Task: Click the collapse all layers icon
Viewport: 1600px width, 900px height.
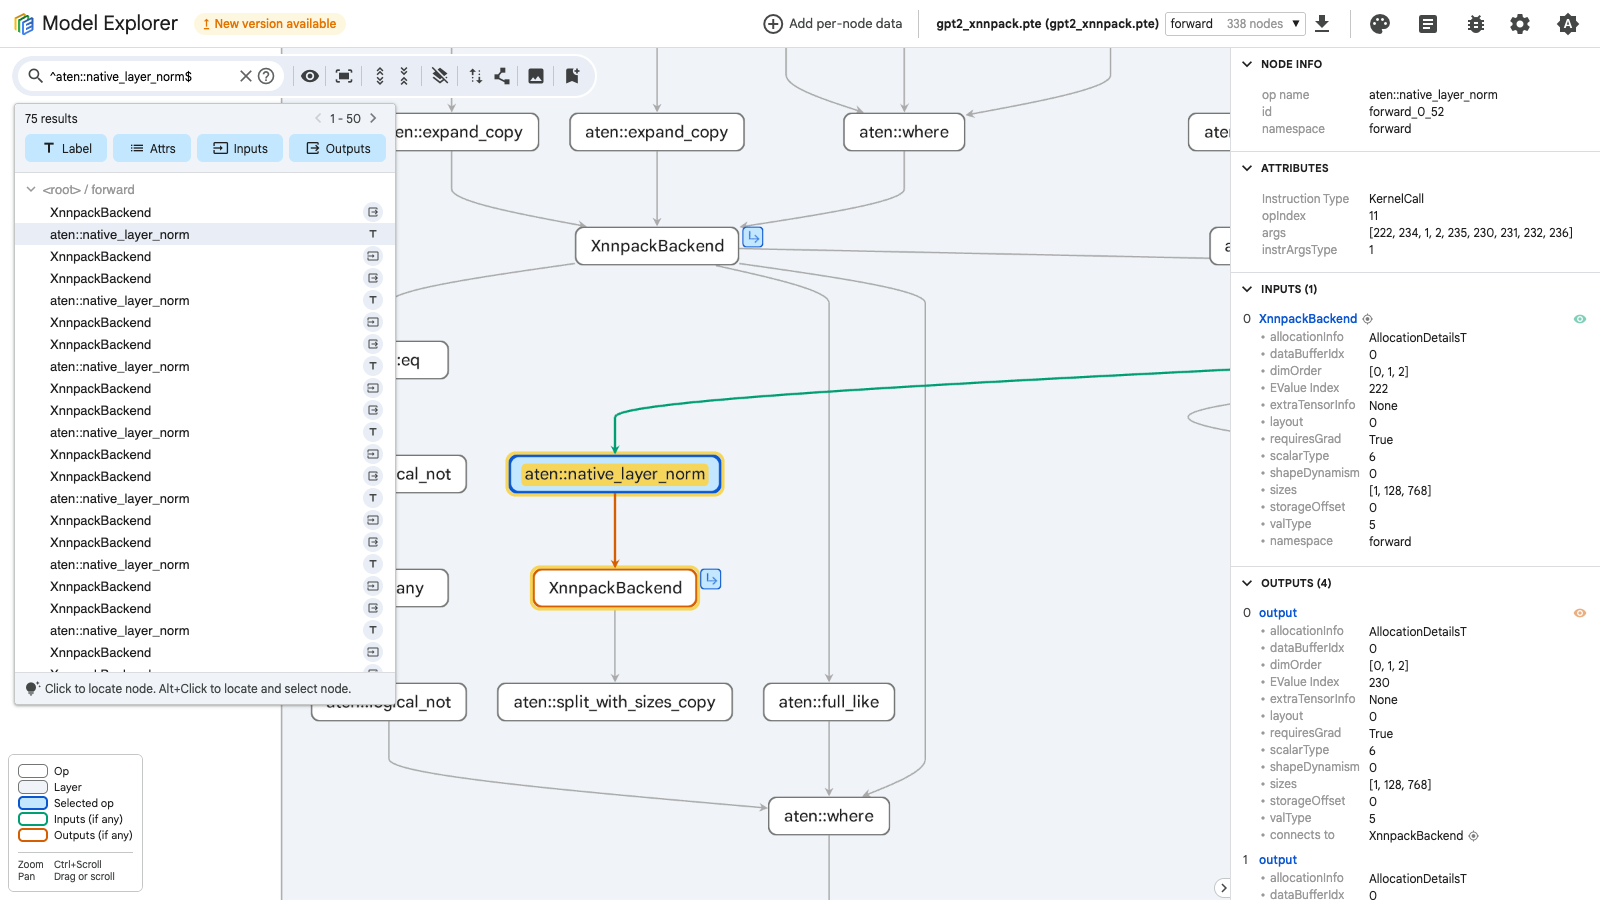Action: 404,76
